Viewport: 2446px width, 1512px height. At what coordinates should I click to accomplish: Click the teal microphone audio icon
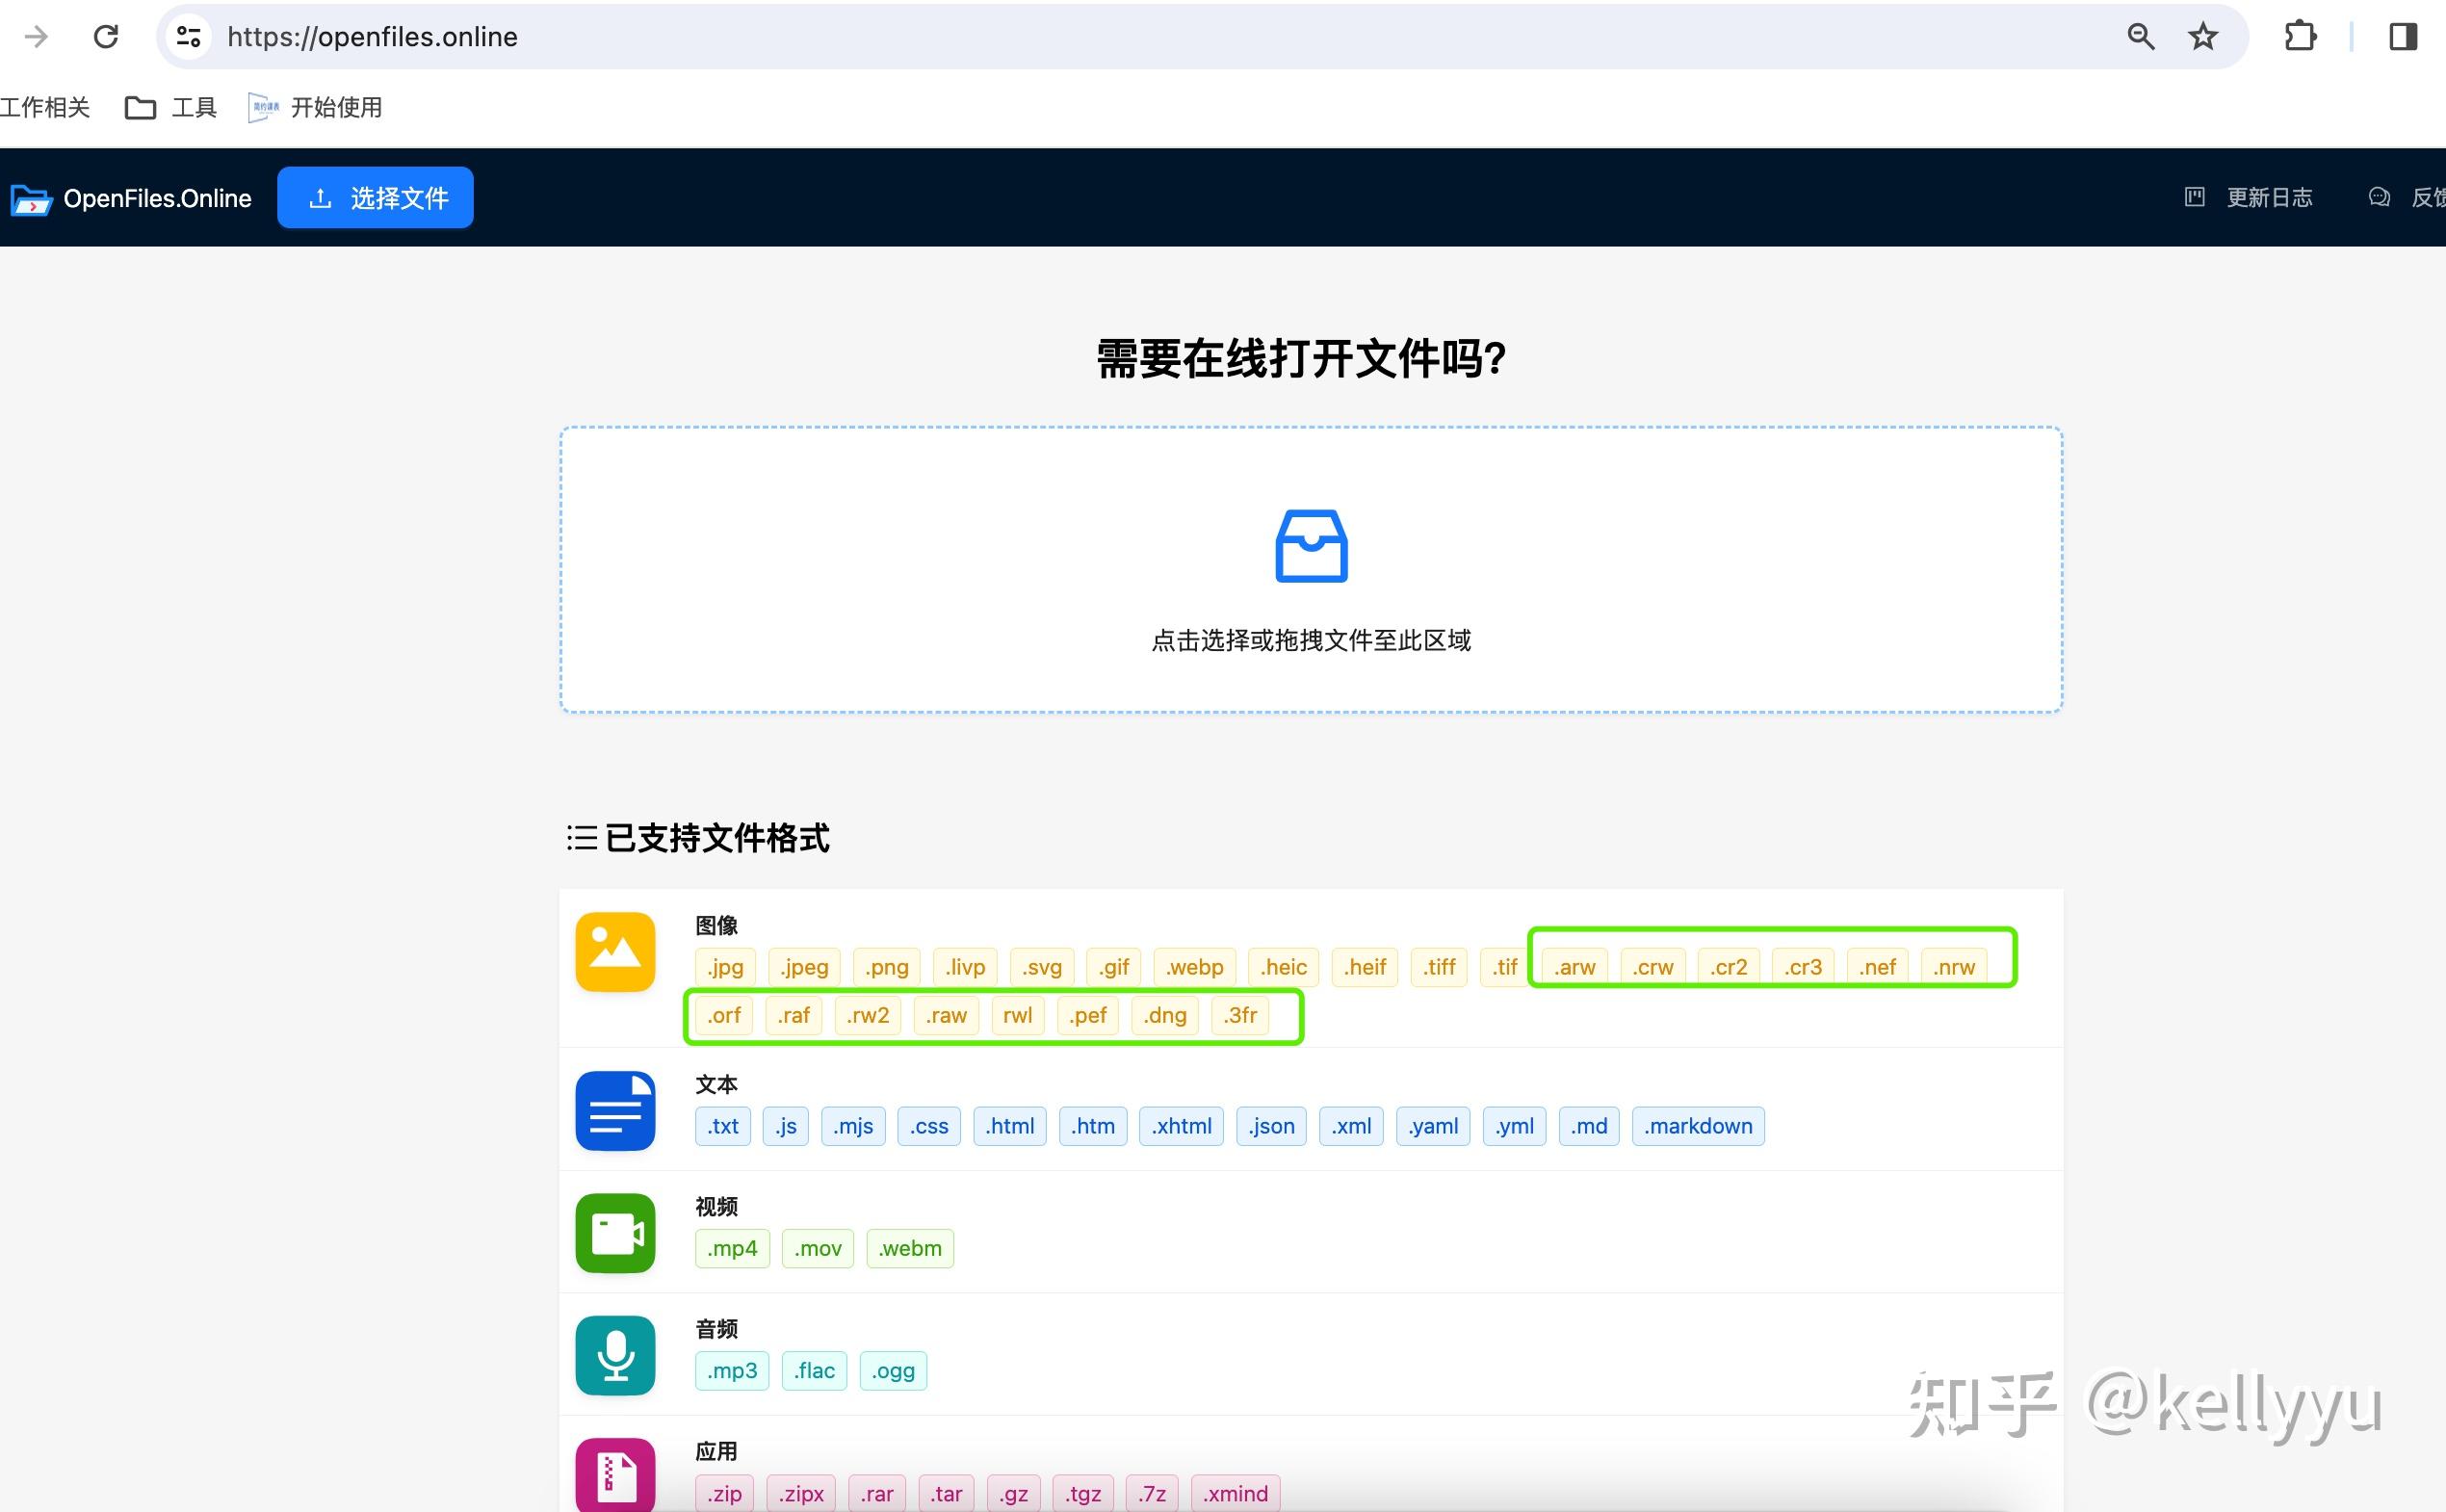(x=615, y=1355)
